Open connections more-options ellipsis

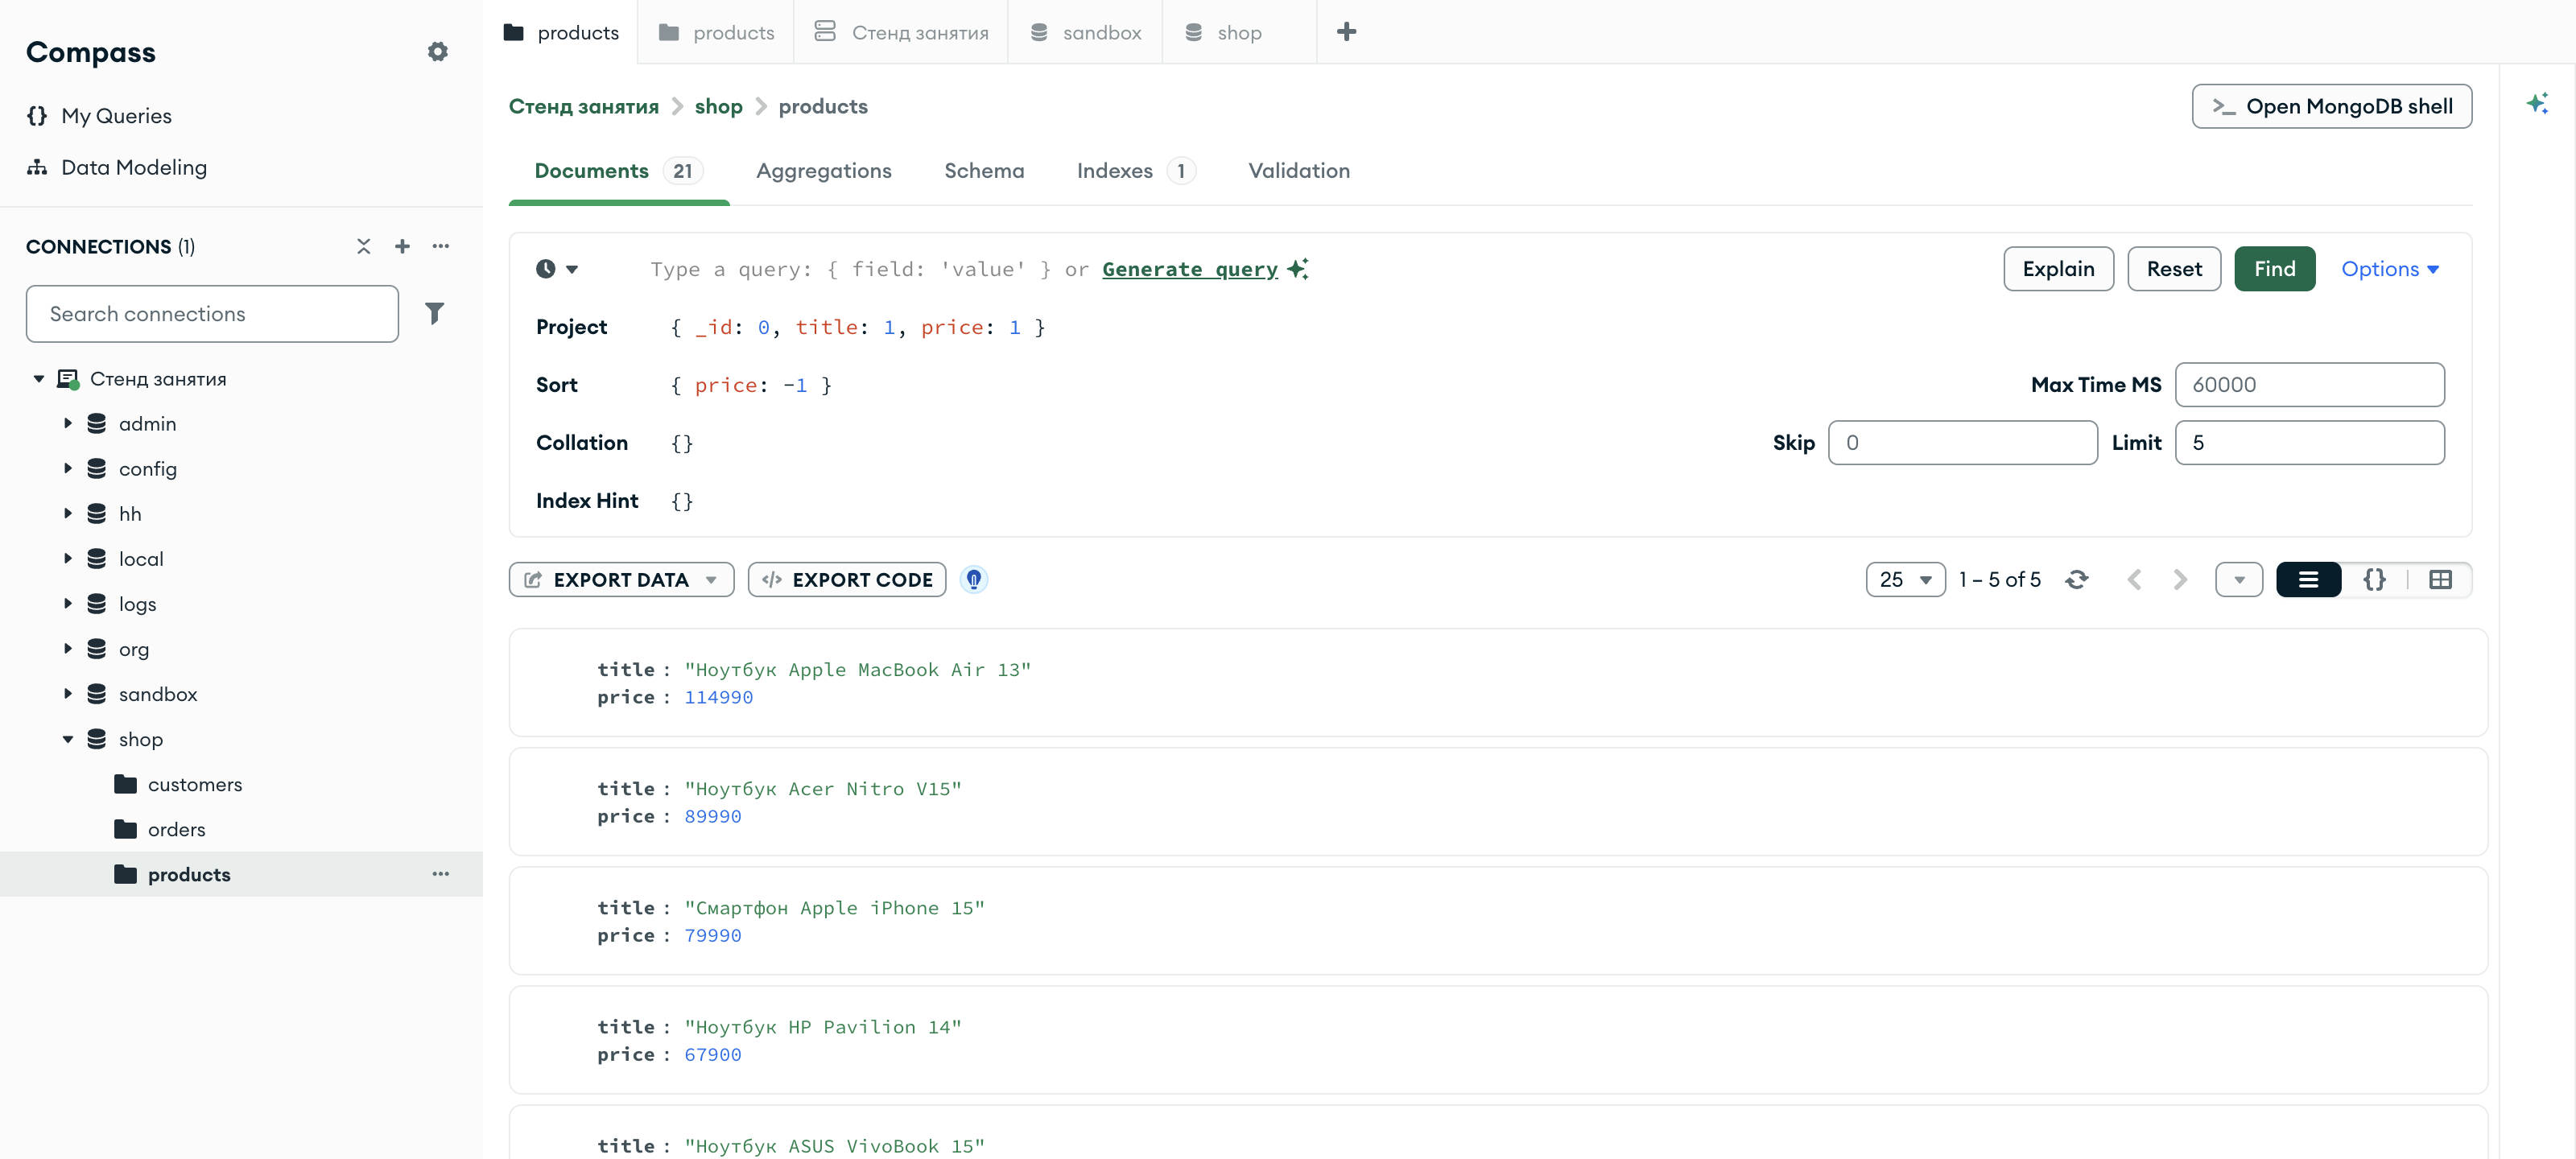(441, 246)
